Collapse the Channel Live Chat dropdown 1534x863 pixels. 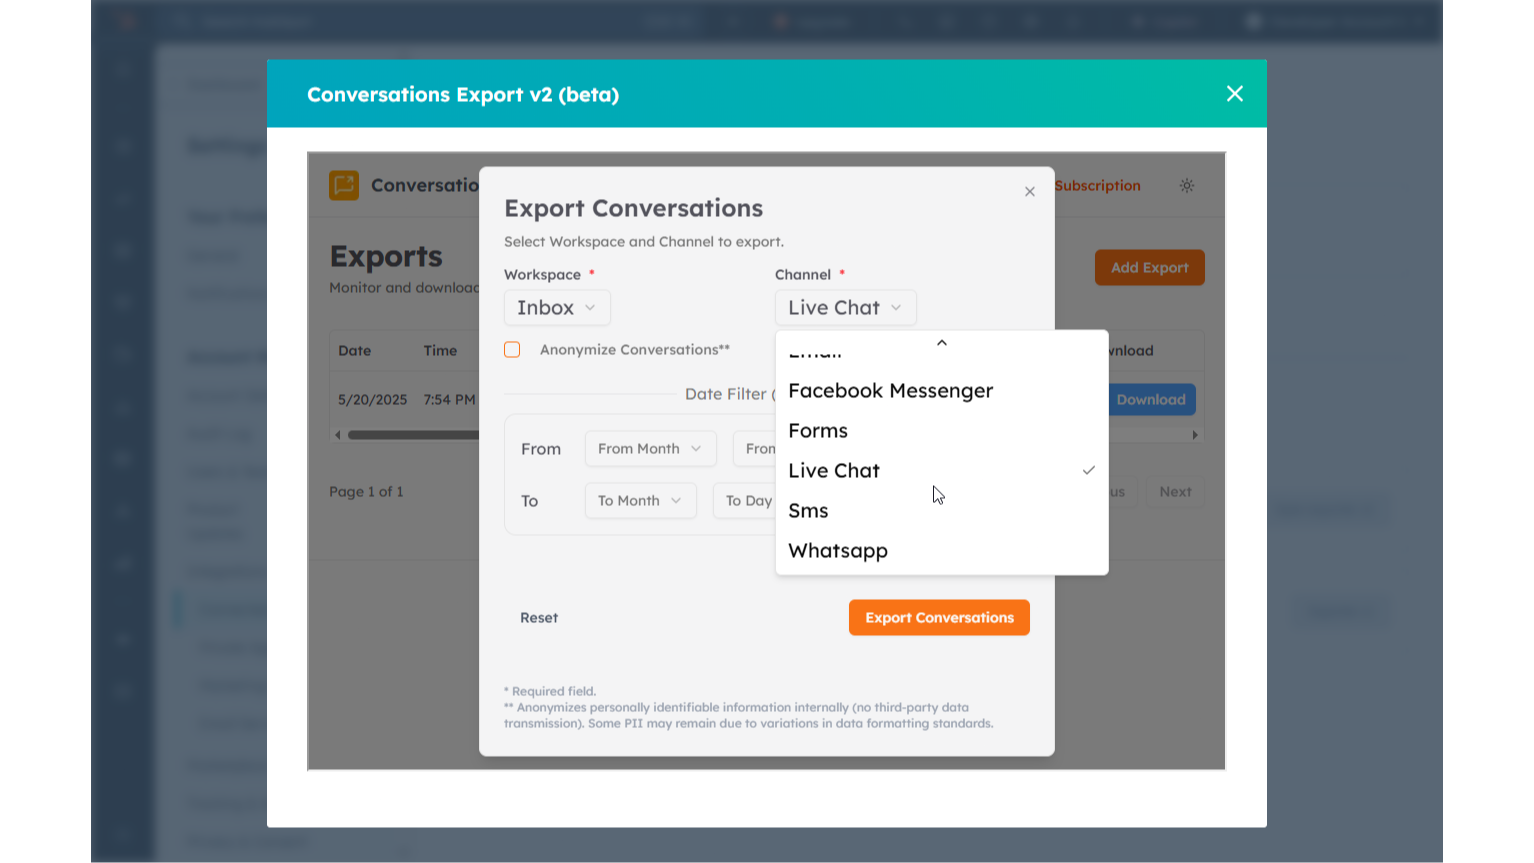pos(845,308)
